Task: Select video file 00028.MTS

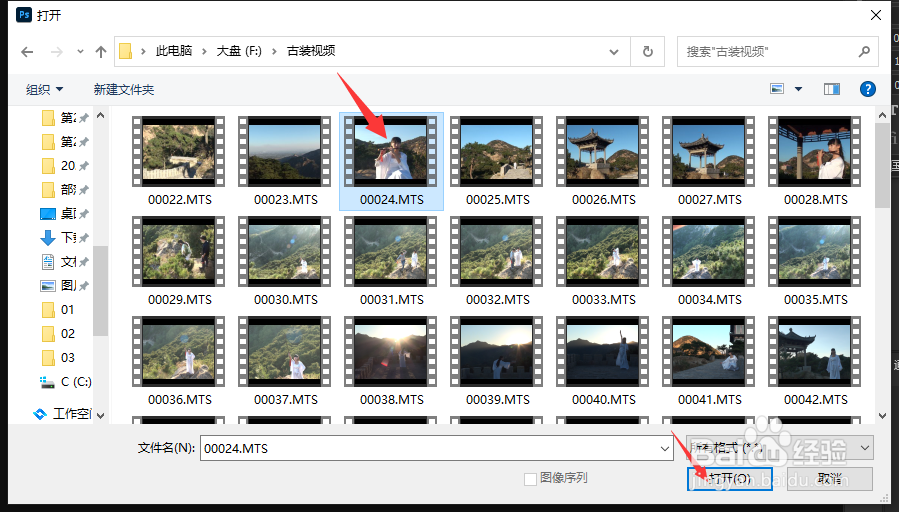Action: click(816, 162)
